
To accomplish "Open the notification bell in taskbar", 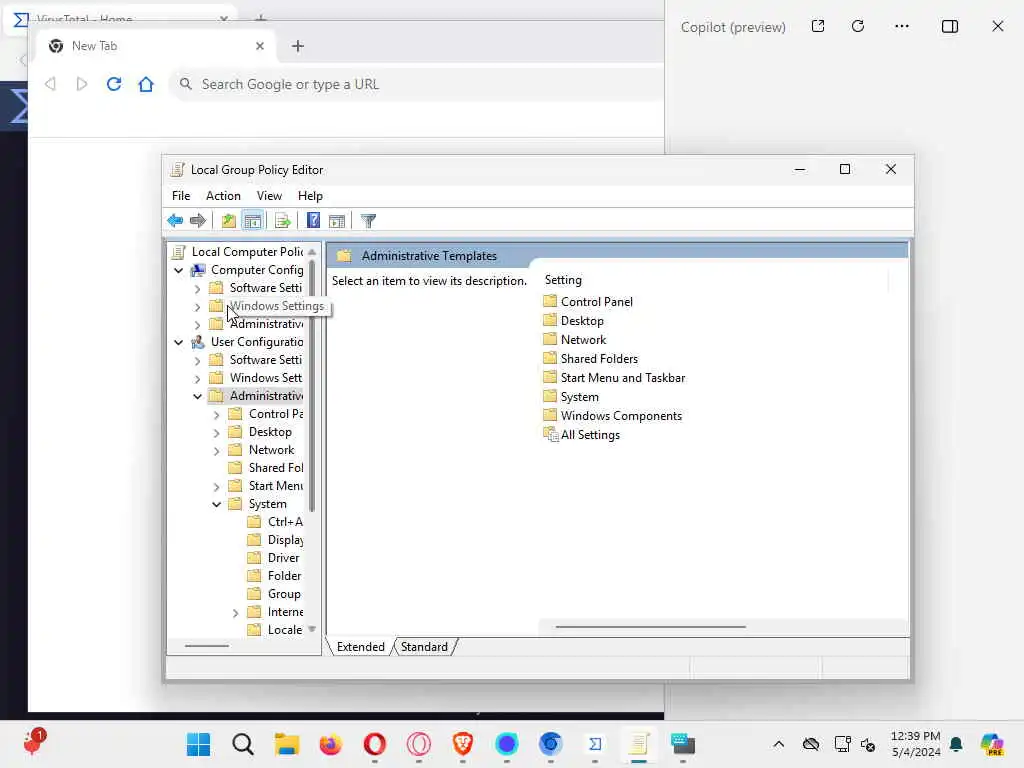I will [x=956, y=744].
